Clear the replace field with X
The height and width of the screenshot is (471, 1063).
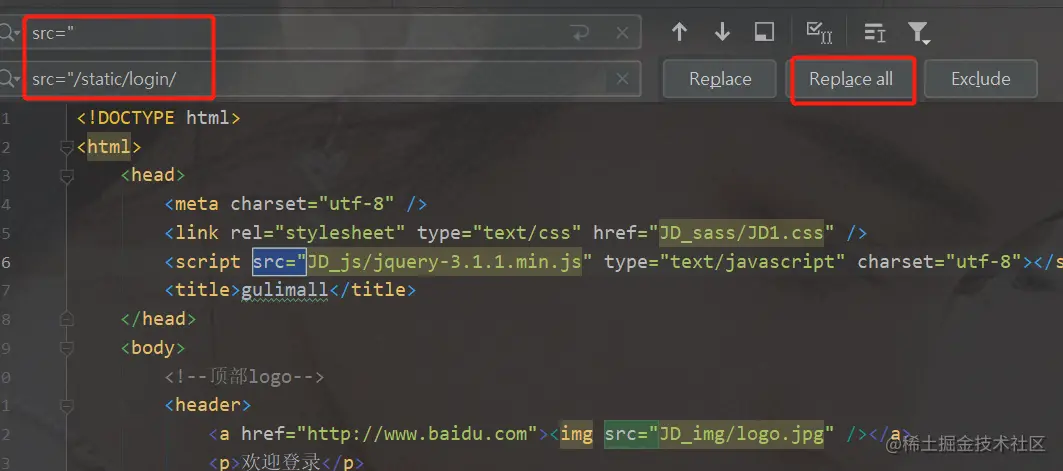(622, 79)
